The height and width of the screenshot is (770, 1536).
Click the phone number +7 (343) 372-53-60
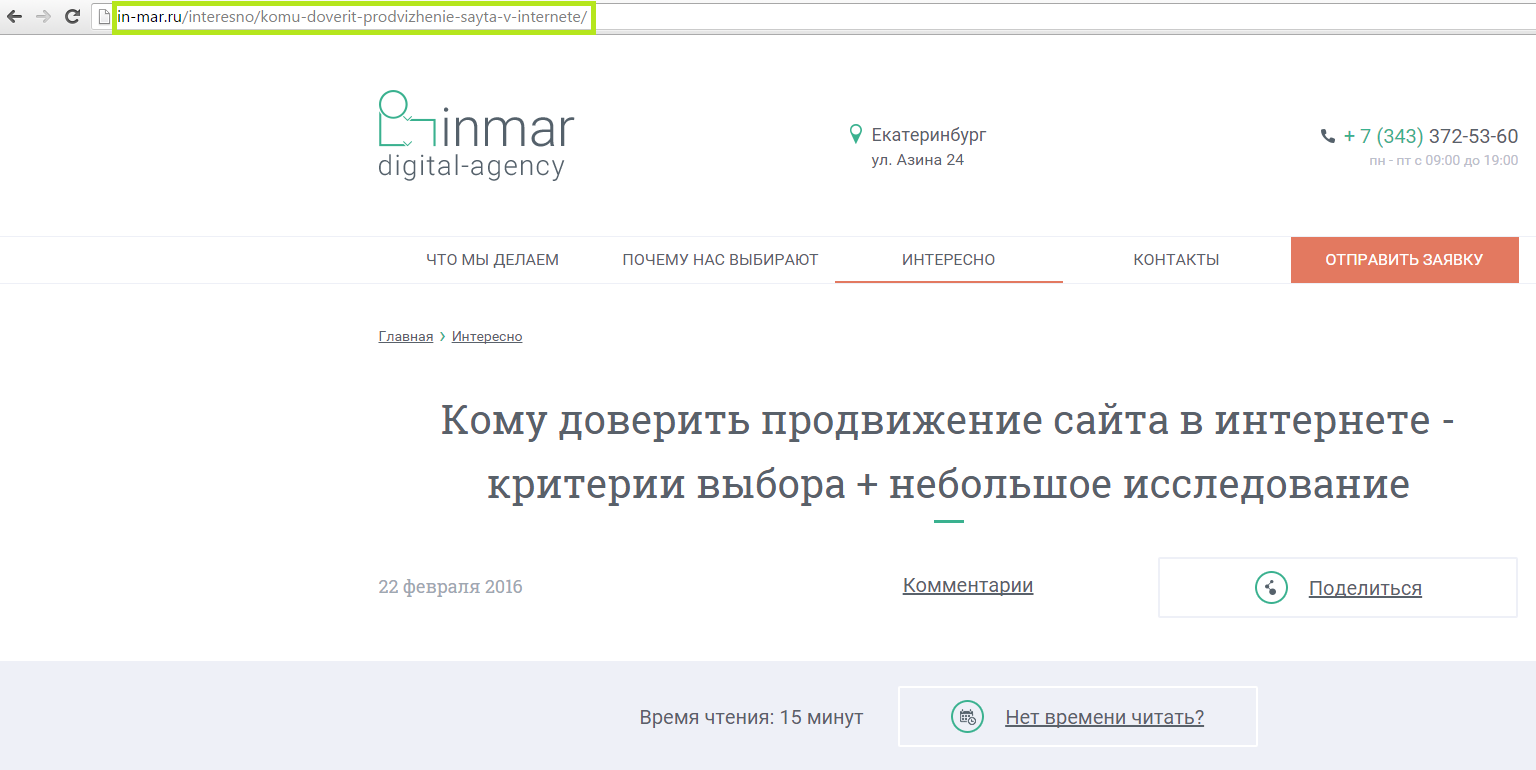point(1430,137)
